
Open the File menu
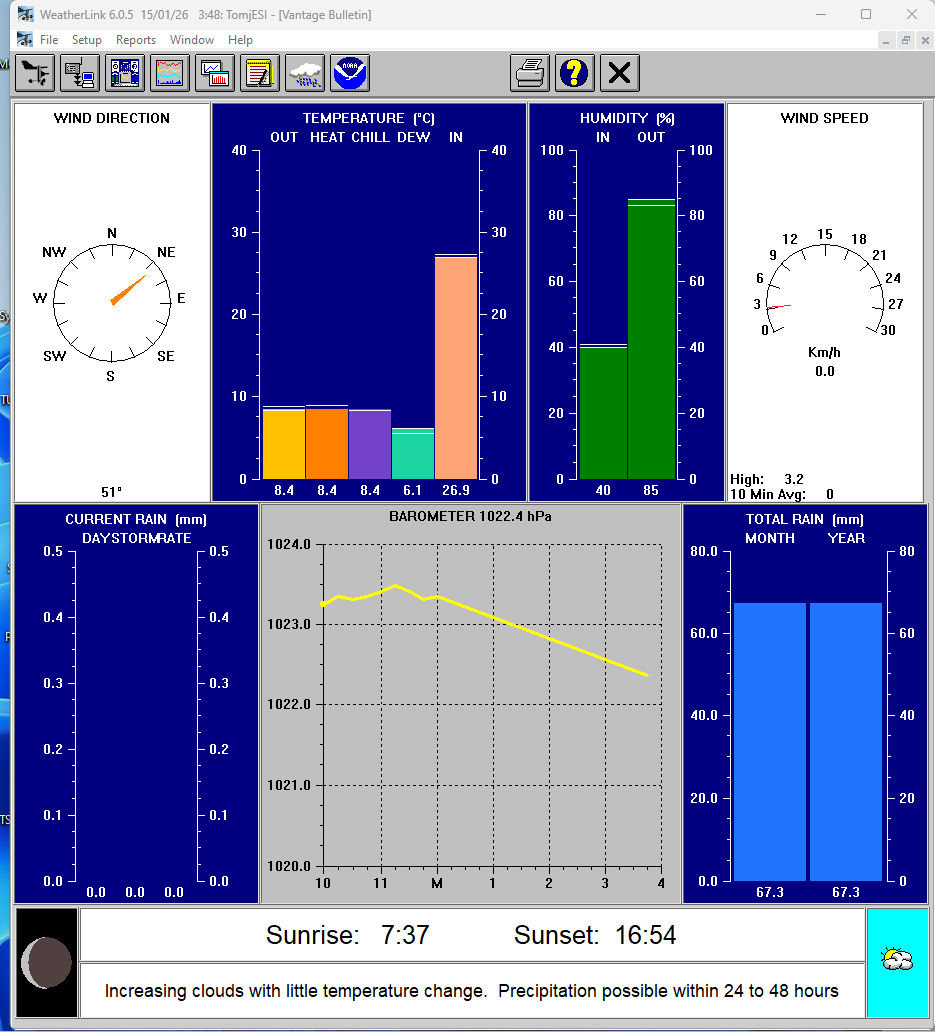[x=49, y=40]
